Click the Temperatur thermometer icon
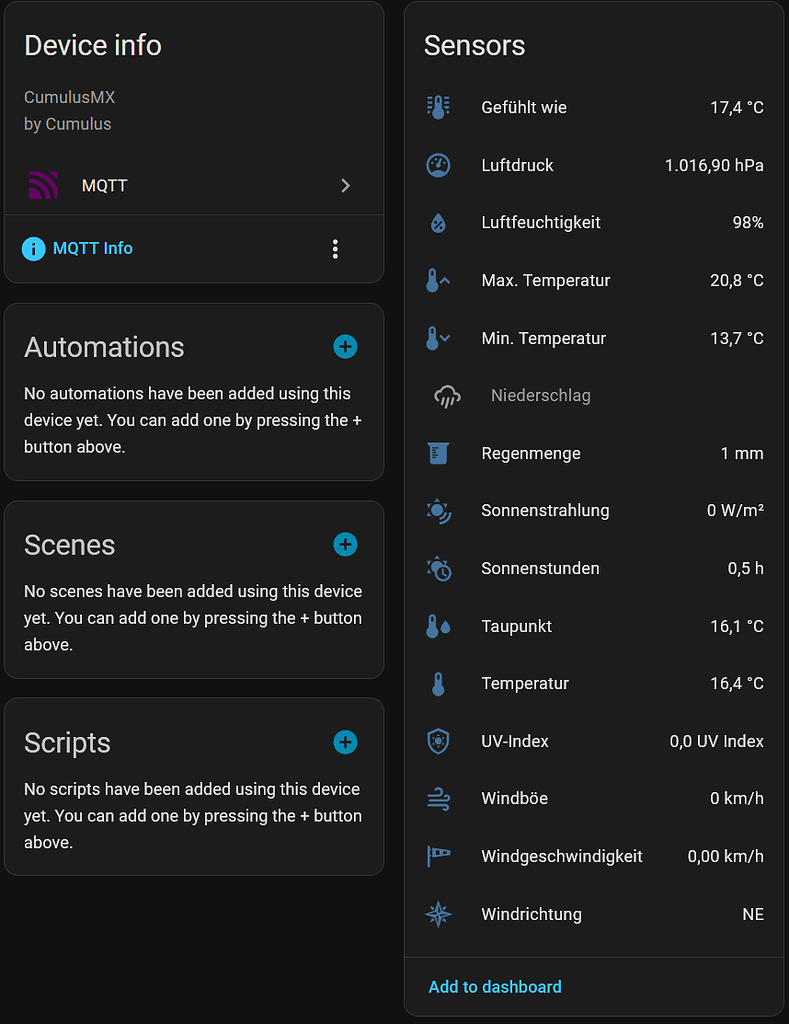Image resolution: width=789 pixels, height=1024 pixels. coord(438,684)
